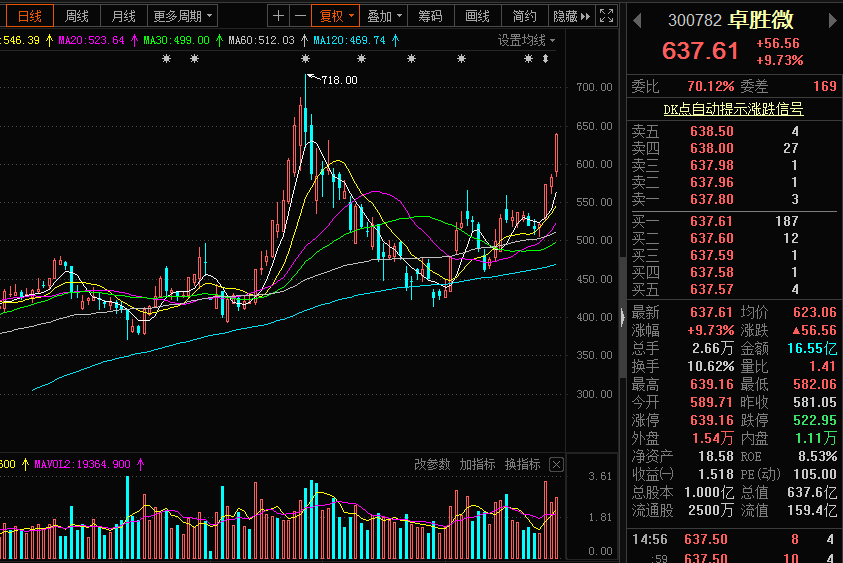Switch to 周线 weekly period tab
The image size is (843, 563).
(77, 16)
